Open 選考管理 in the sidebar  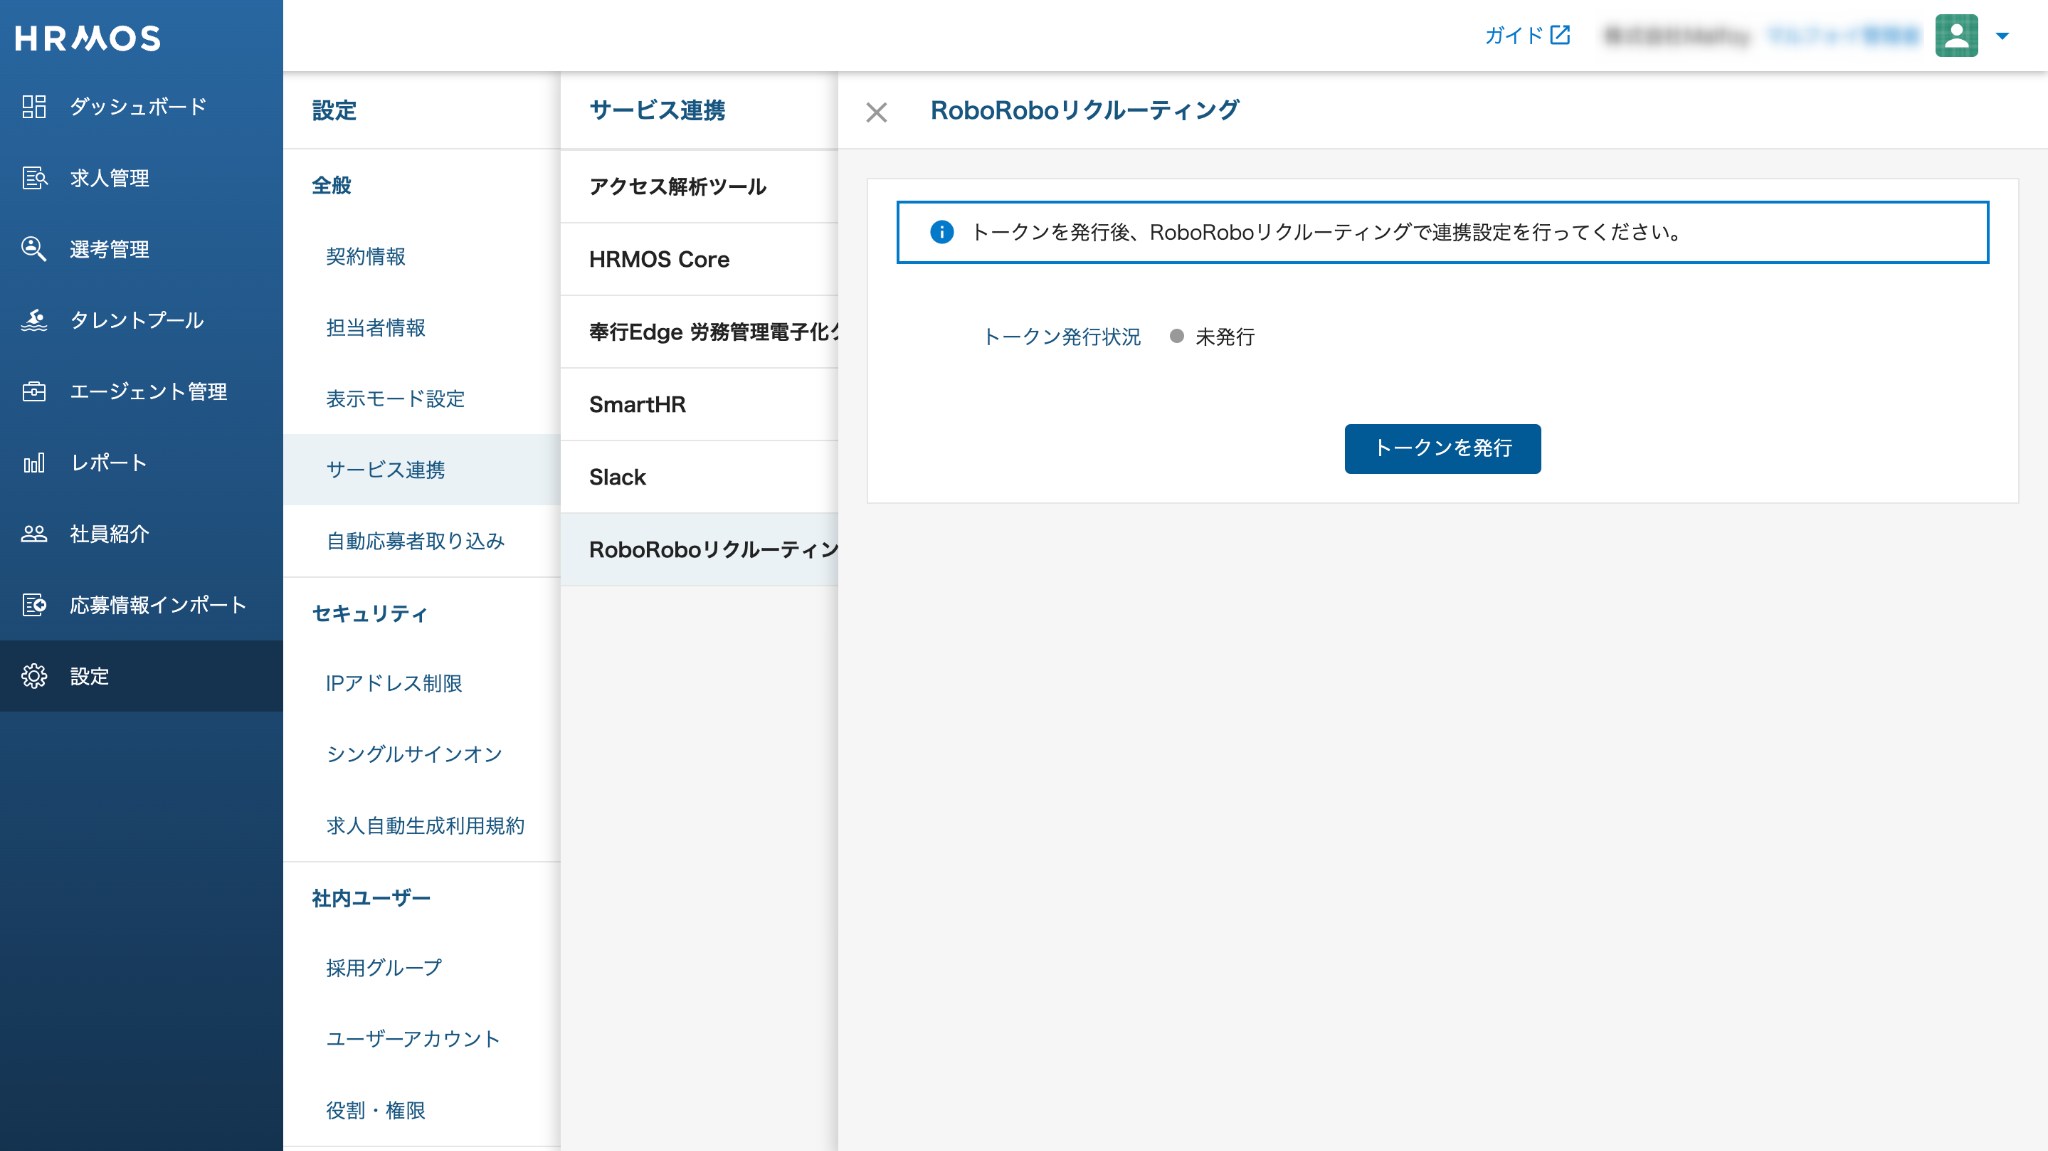(x=141, y=249)
